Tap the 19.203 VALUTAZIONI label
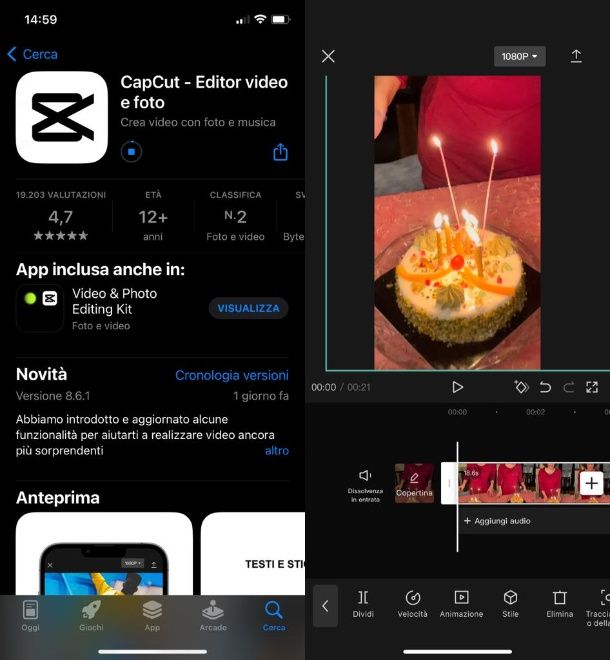Image resolution: width=610 pixels, height=660 pixels. tap(61, 195)
